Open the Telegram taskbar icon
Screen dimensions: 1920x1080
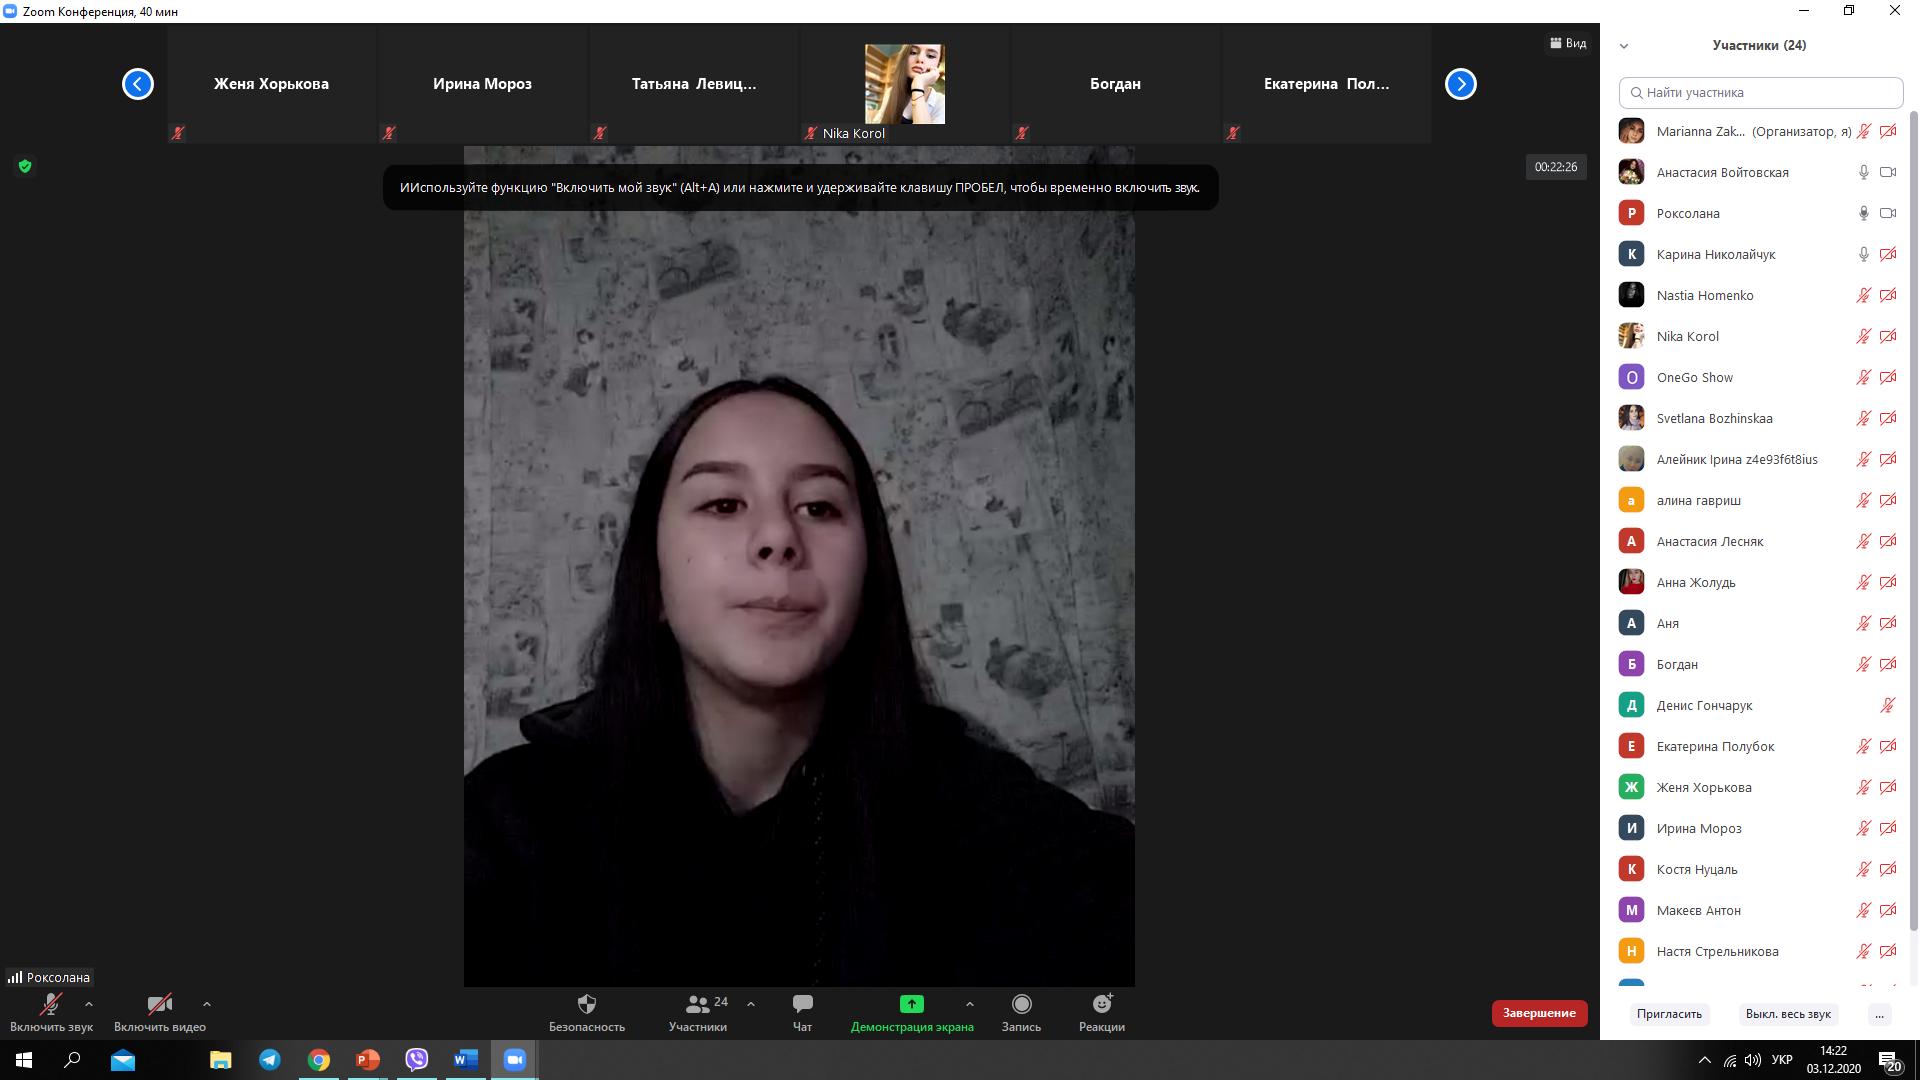(x=270, y=1060)
